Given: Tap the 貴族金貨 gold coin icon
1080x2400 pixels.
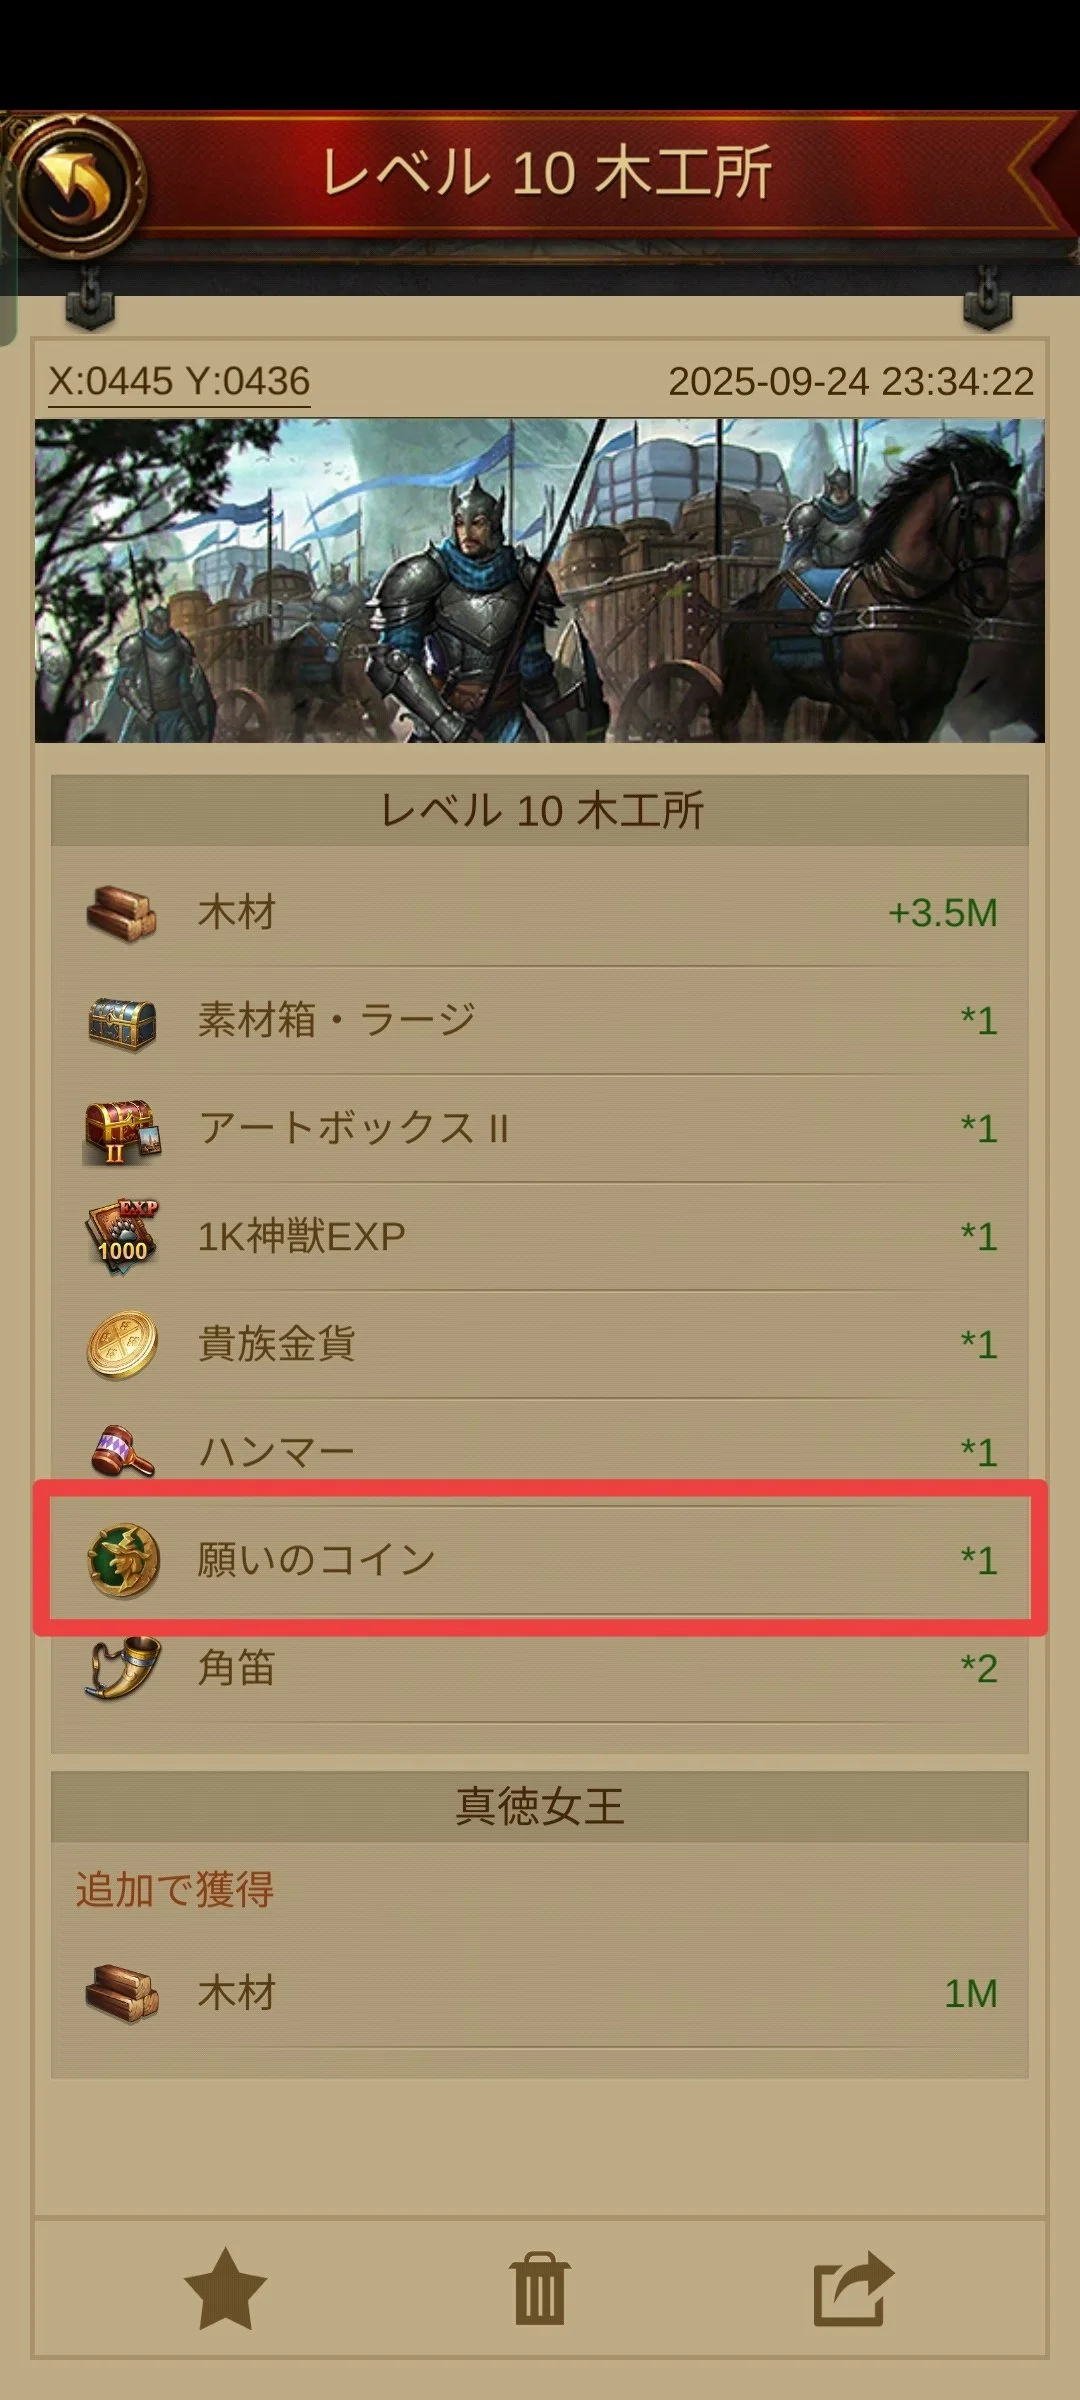Looking at the screenshot, I should tap(121, 1345).
